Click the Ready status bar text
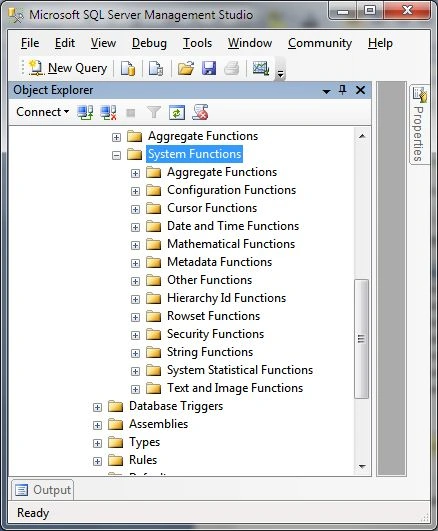Viewport: 438px width, 531px height. click(x=33, y=513)
